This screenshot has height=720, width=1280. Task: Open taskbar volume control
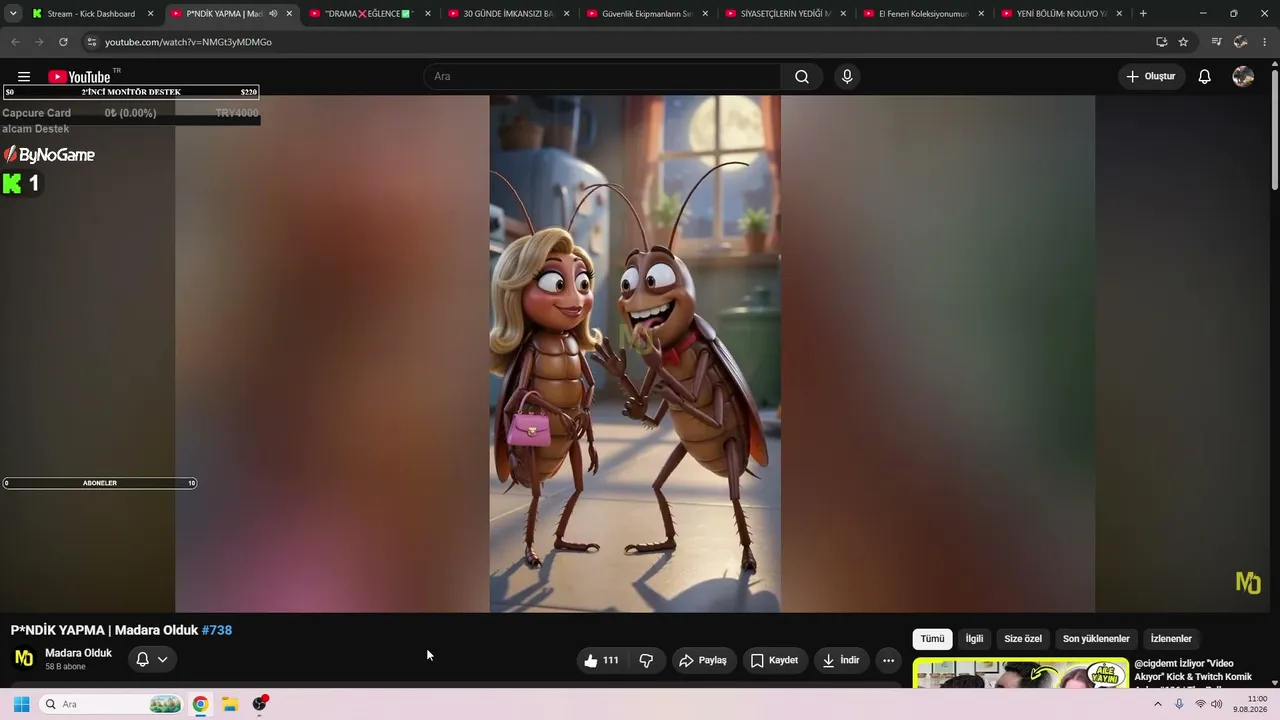(1217, 704)
